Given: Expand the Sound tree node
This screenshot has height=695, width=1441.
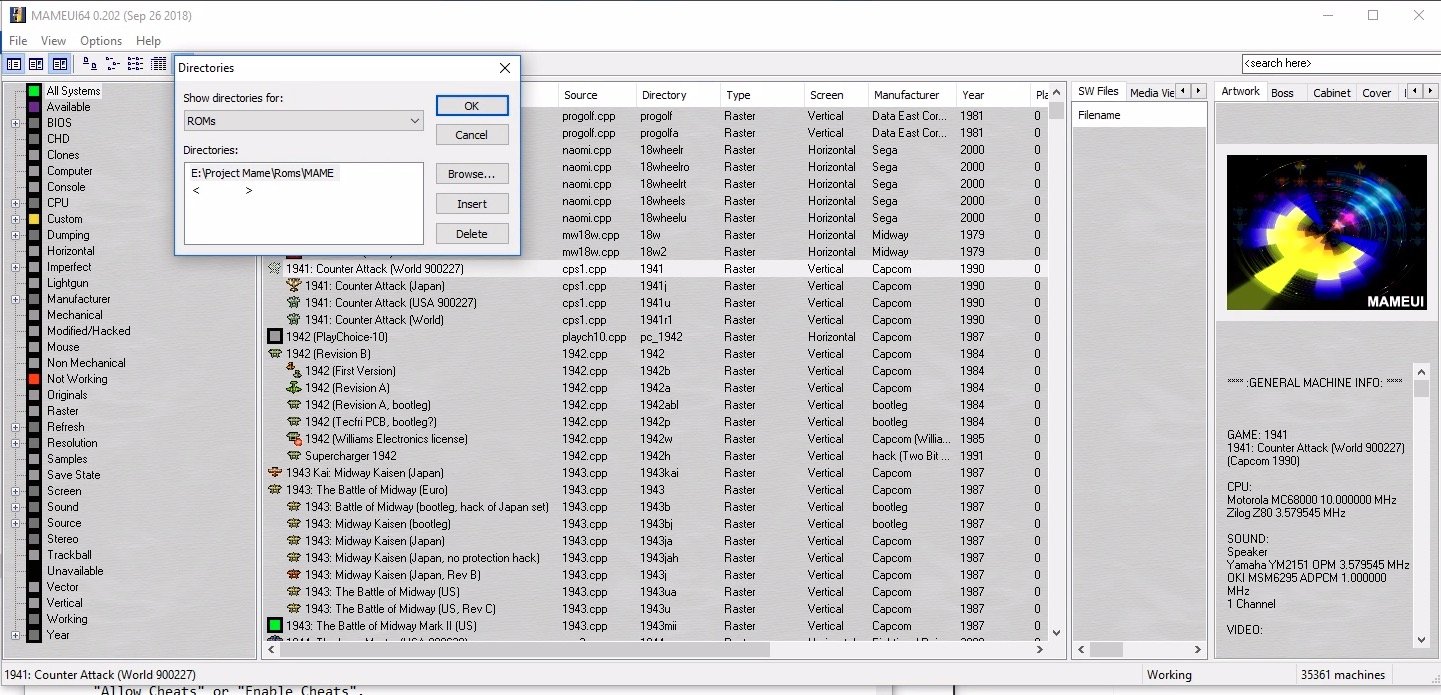Looking at the screenshot, I should pos(15,507).
